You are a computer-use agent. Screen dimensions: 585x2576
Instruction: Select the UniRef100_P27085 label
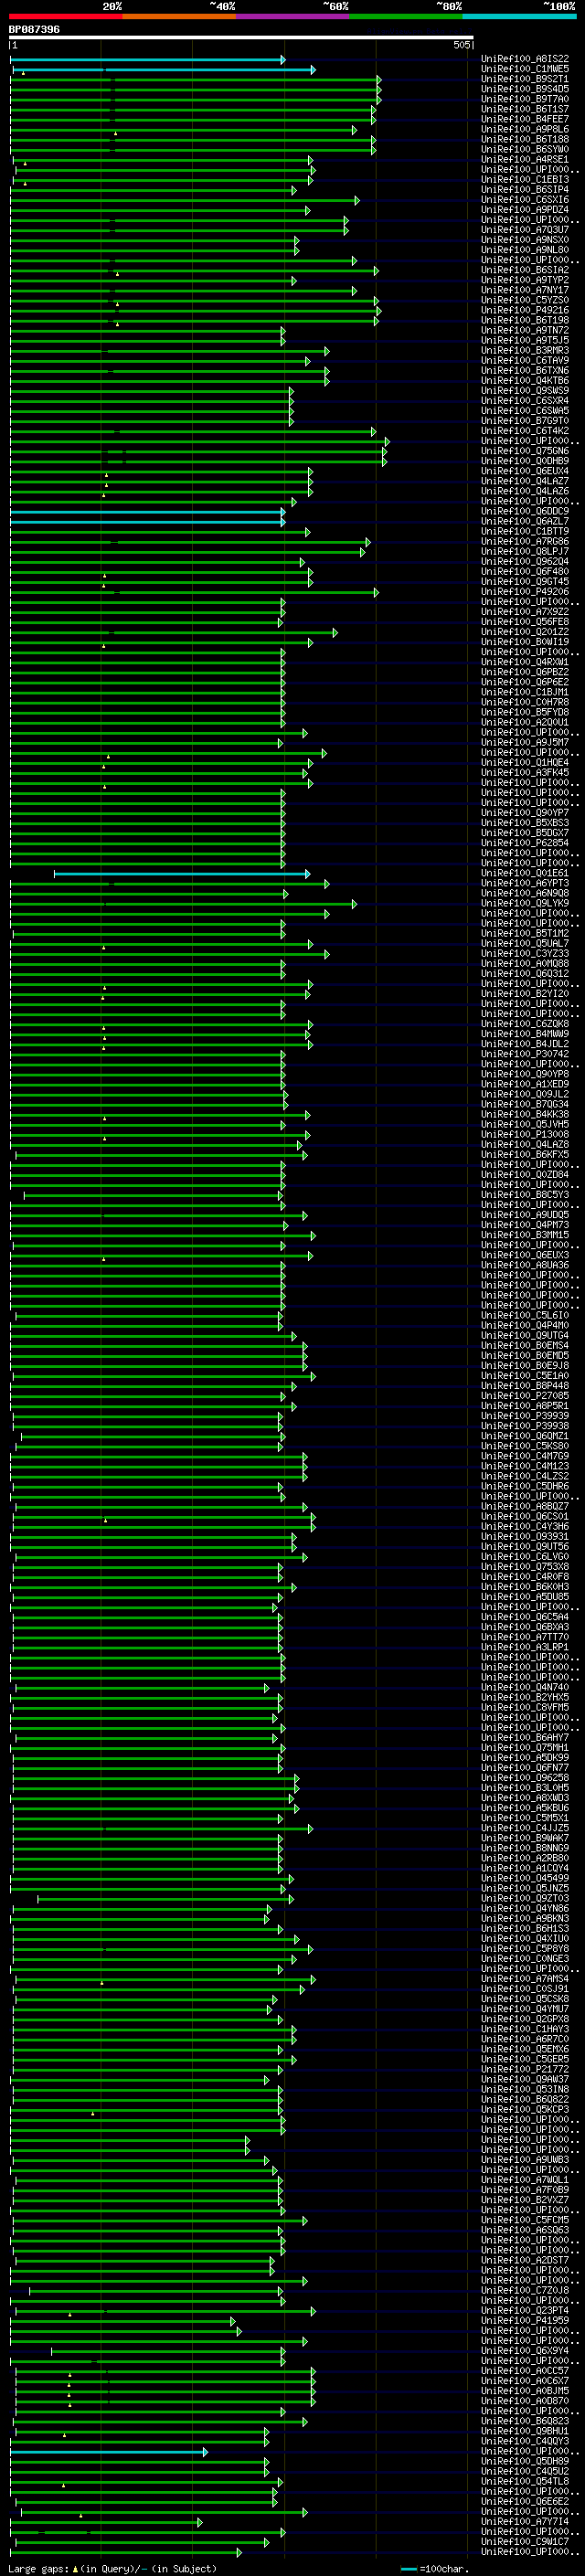click(525, 1396)
